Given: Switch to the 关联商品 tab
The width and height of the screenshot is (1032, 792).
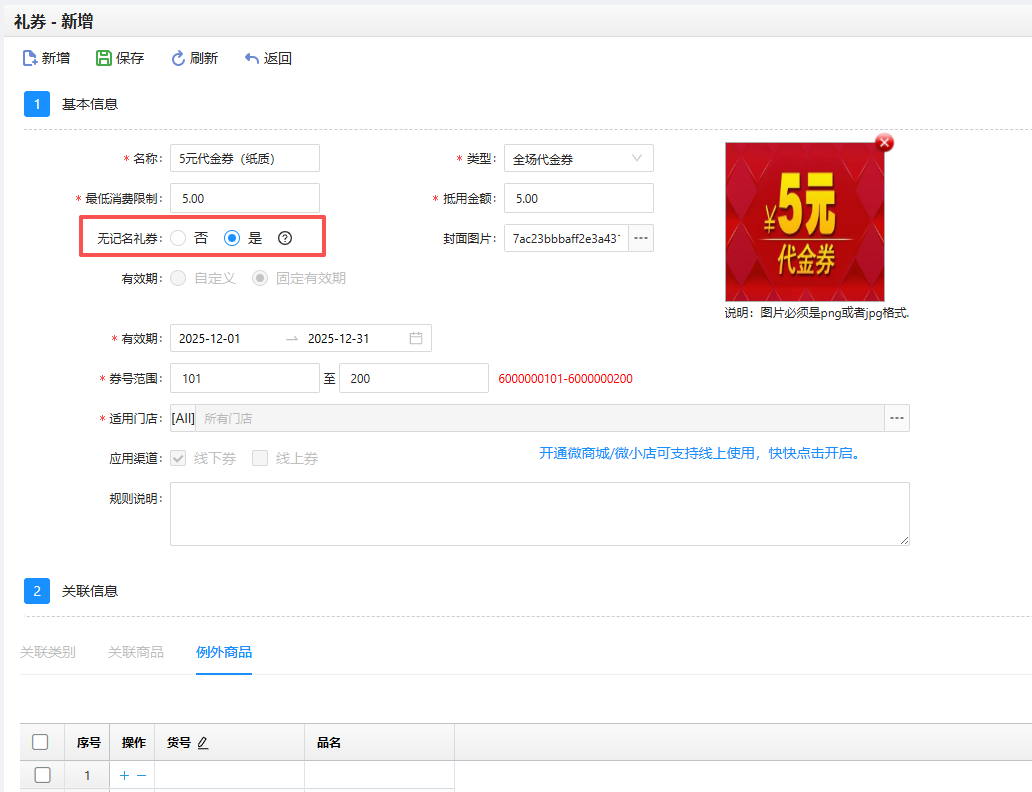Looking at the screenshot, I should (x=136, y=652).
